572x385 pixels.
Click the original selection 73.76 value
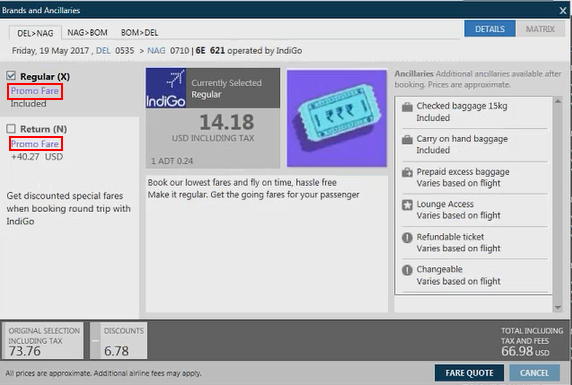pyautogui.click(x=25, y=351)
